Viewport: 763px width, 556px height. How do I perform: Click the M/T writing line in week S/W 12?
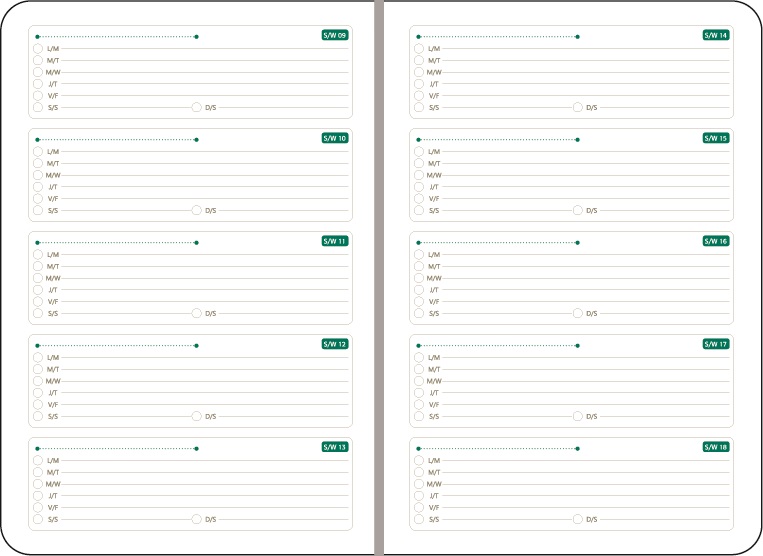click(205, 369)
